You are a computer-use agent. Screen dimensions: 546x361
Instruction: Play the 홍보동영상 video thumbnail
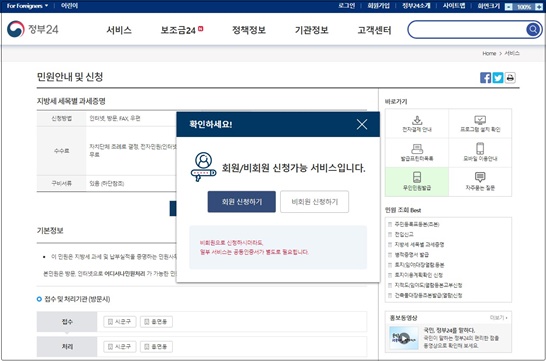[x=404, y=338]
